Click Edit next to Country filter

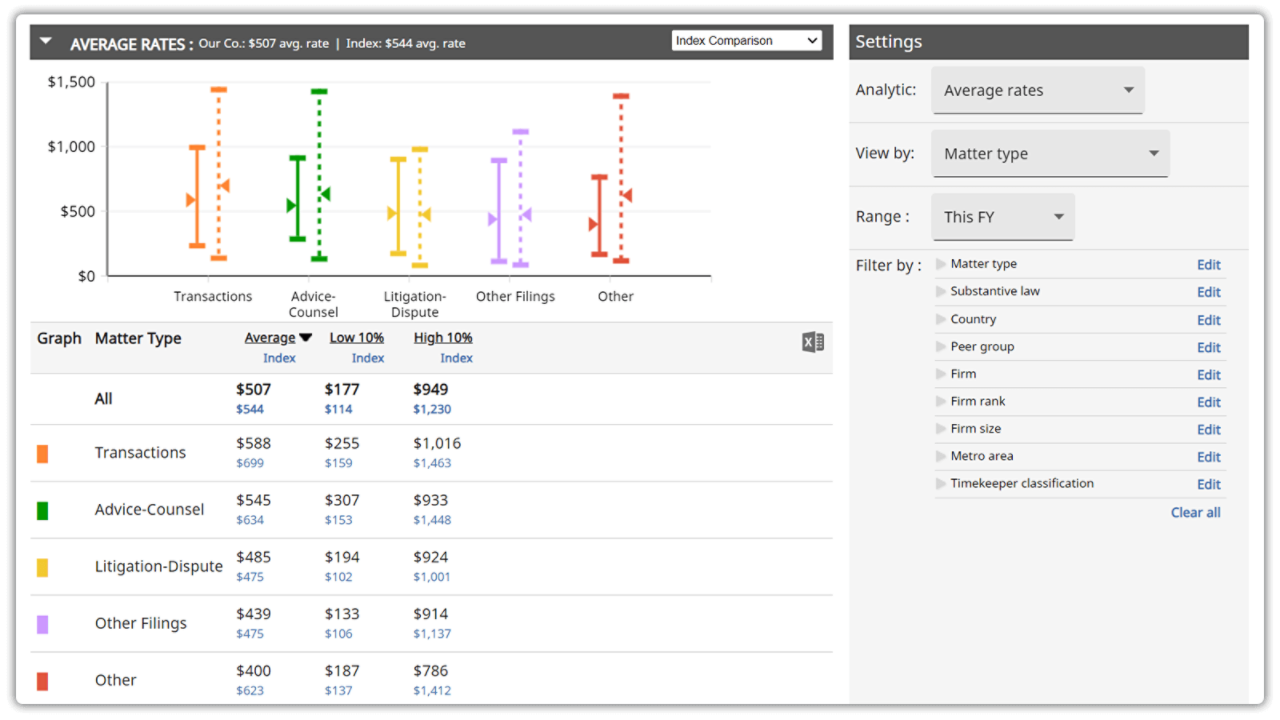[x=1209, y=320]
